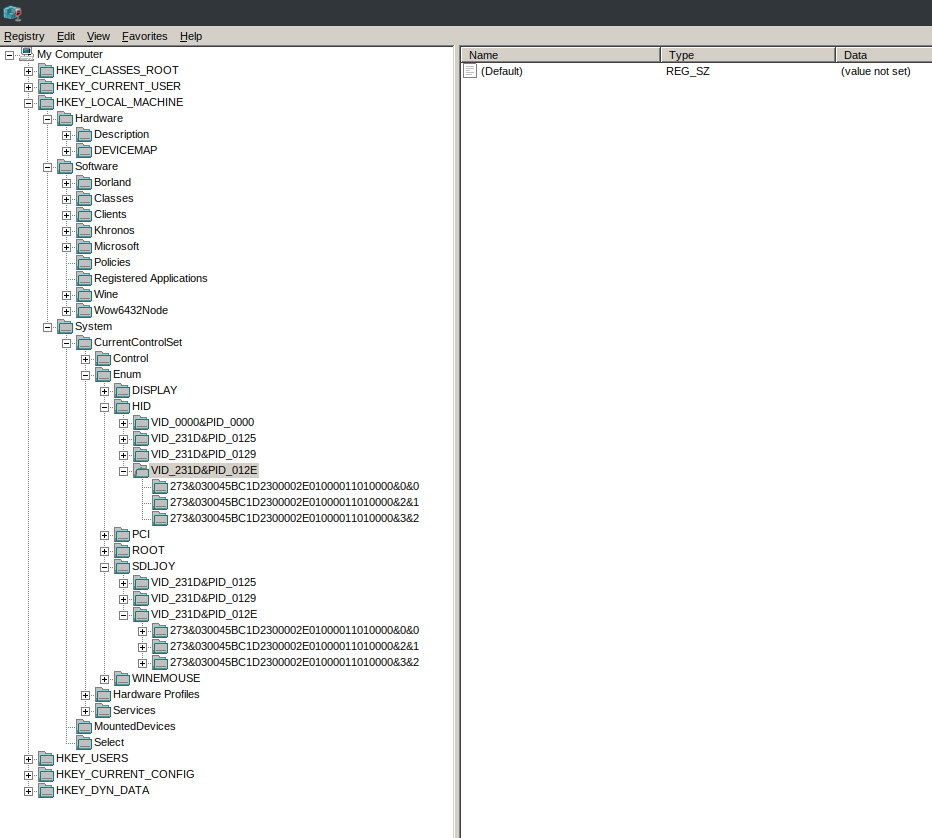Sort values by the Name column header
Screen dimensions: 932x838
click(x=560, y=55)
